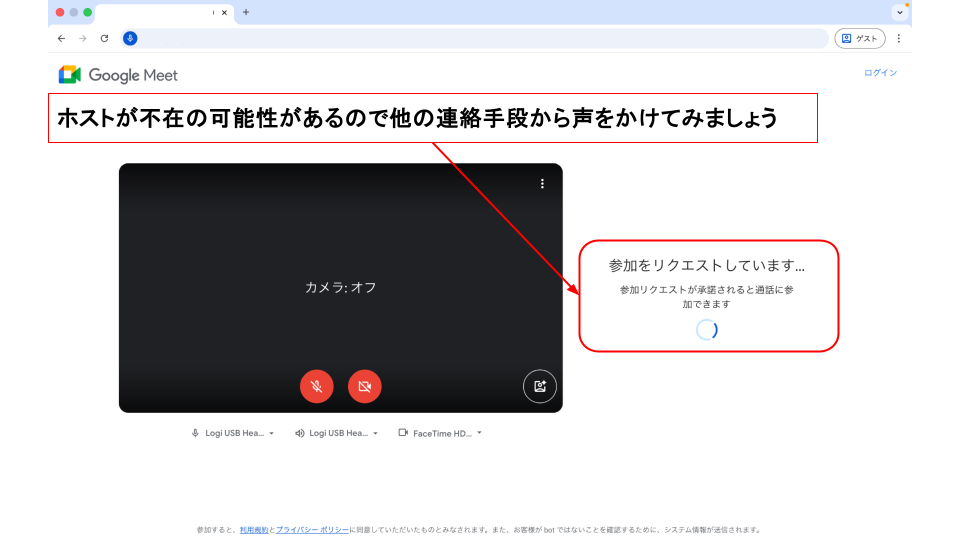This screenshot has width=960, height=540.
Task: Click the ゲスト profile button
Action: click(859, 38)
